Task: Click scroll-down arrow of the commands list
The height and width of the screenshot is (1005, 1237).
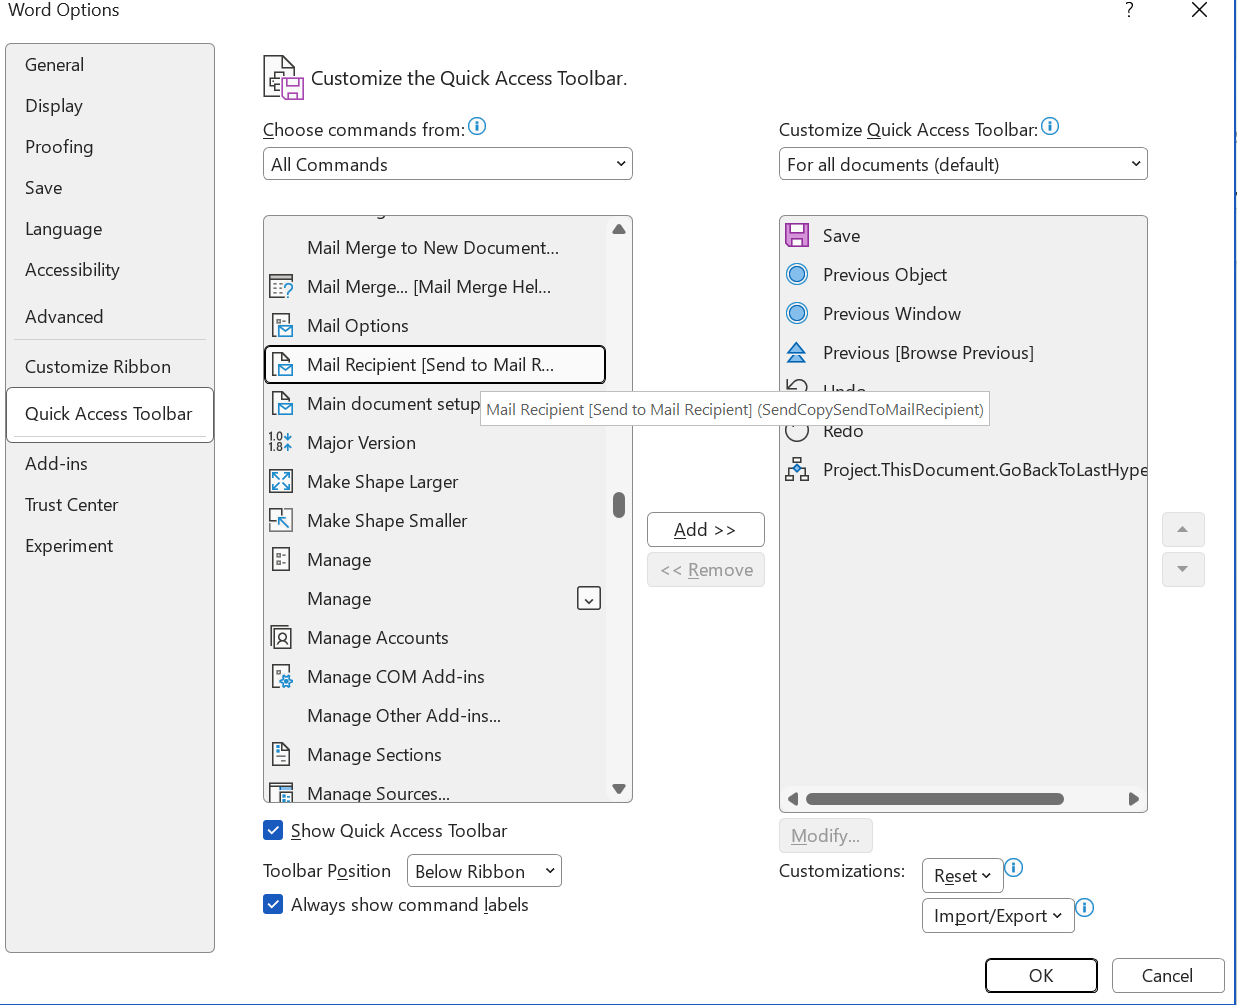Action: coord(619,789)
